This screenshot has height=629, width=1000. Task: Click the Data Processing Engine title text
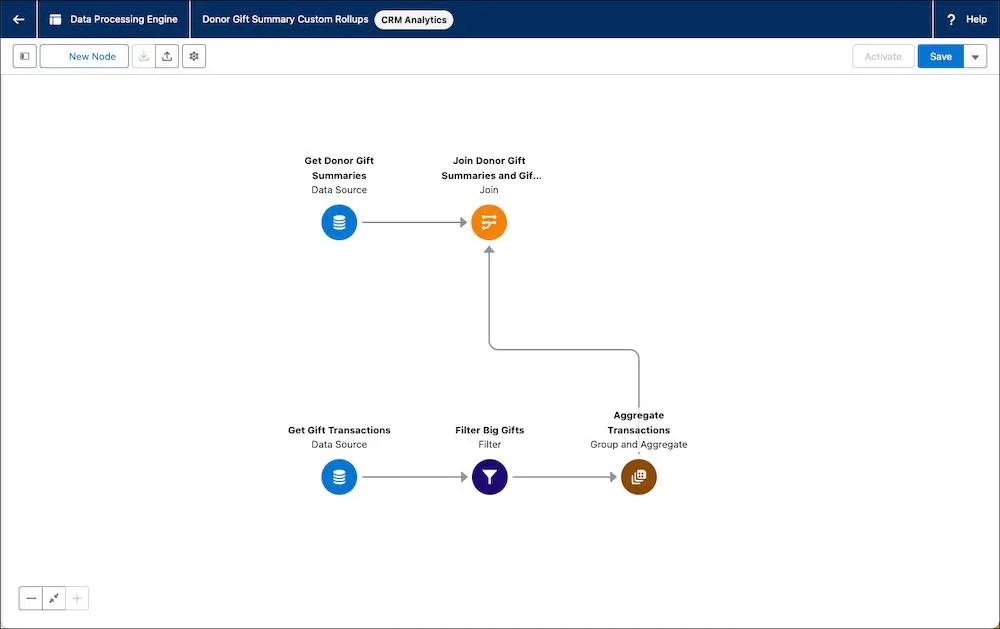pyautogui.click(x=124, y=19)
